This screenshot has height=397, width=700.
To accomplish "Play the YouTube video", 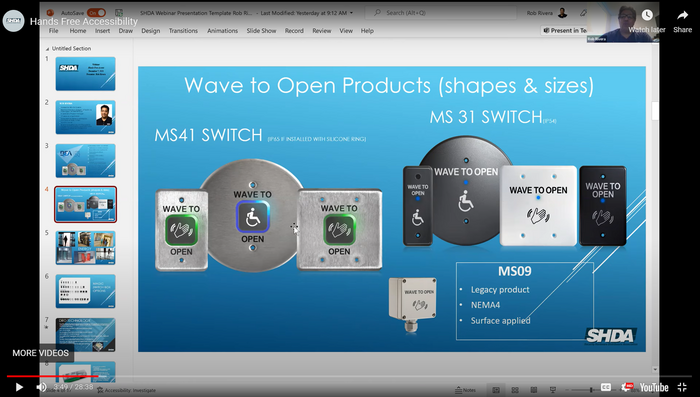I will coord(19,387).
